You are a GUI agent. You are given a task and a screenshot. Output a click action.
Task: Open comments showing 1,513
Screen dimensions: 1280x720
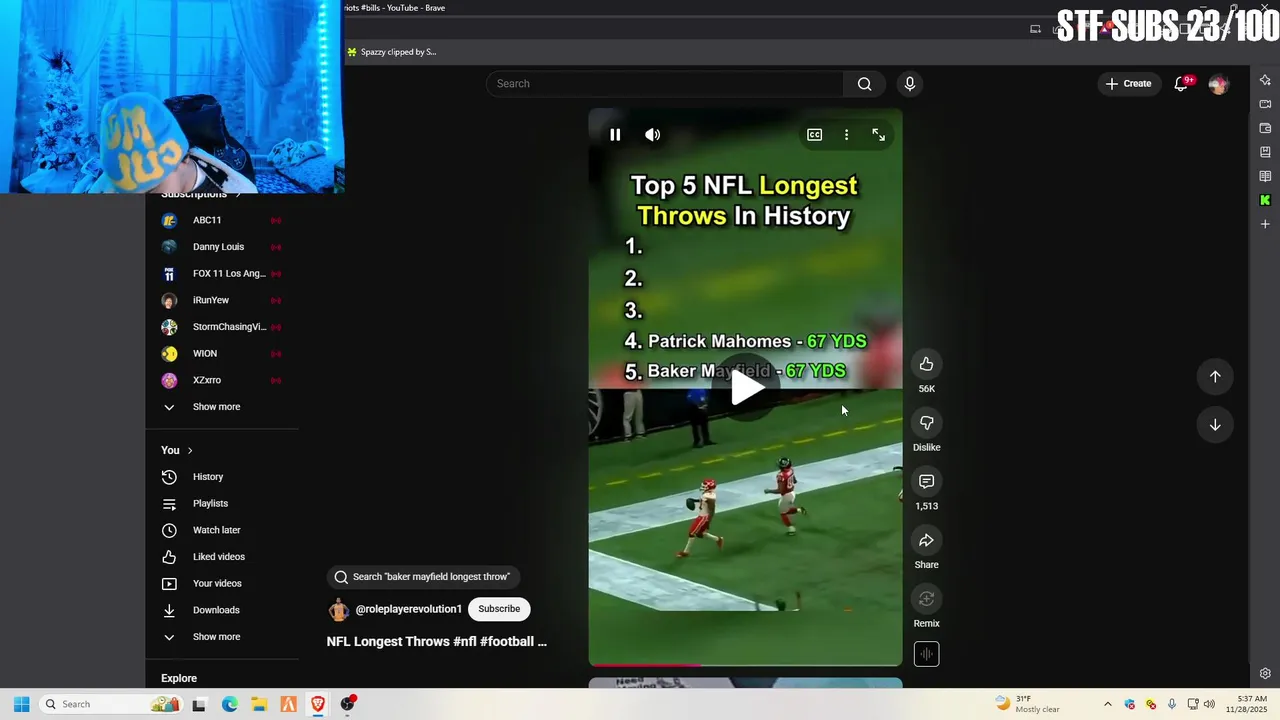tap(927, 482)
